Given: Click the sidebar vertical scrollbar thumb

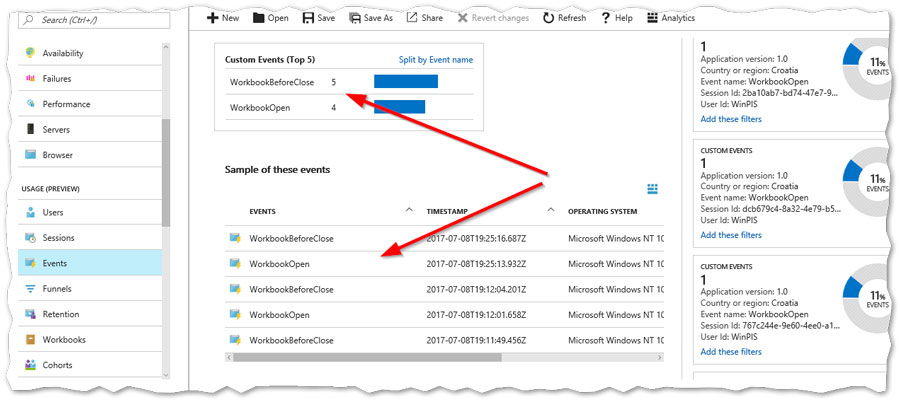Looking at the screenshot, I should pos(166,173).
